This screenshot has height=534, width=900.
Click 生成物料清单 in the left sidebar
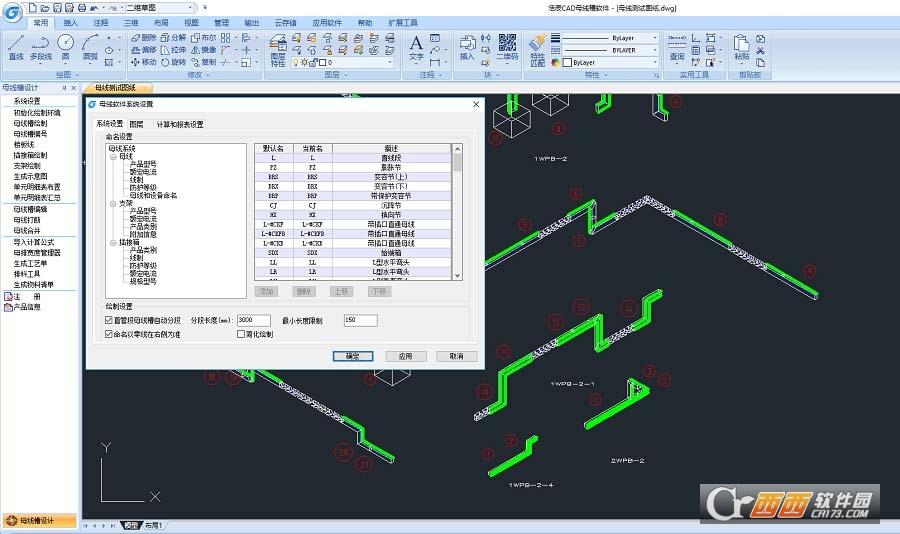[33, 284]
